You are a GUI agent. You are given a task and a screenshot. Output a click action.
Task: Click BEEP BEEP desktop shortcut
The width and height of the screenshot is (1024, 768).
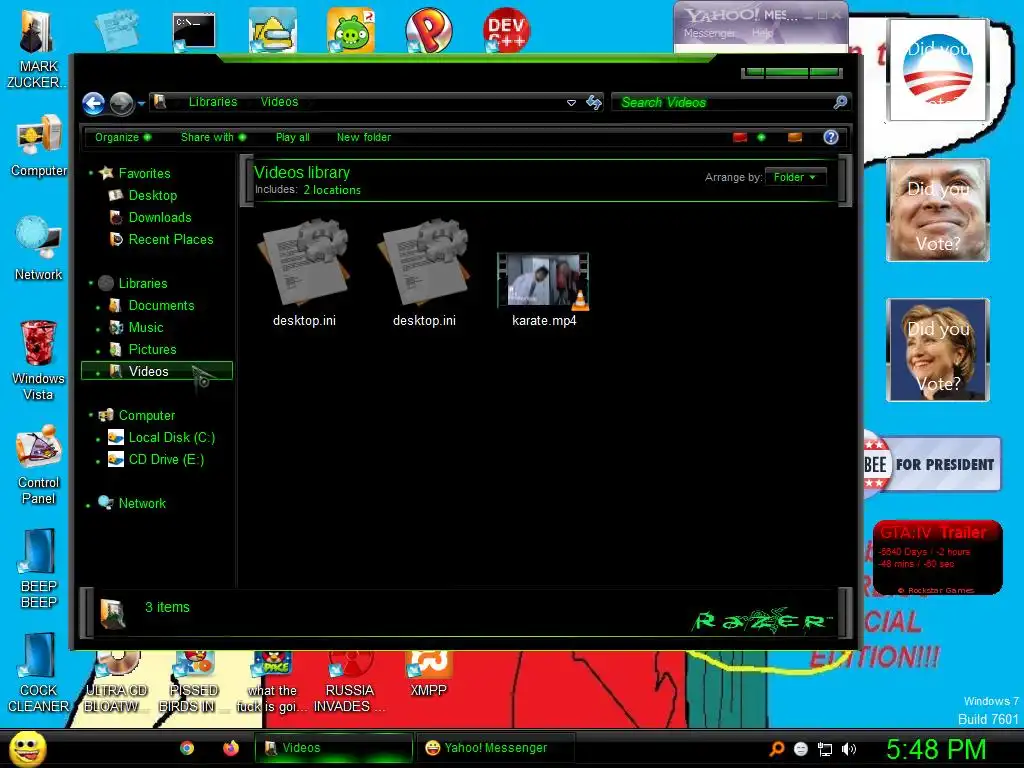tap(39, 568)
